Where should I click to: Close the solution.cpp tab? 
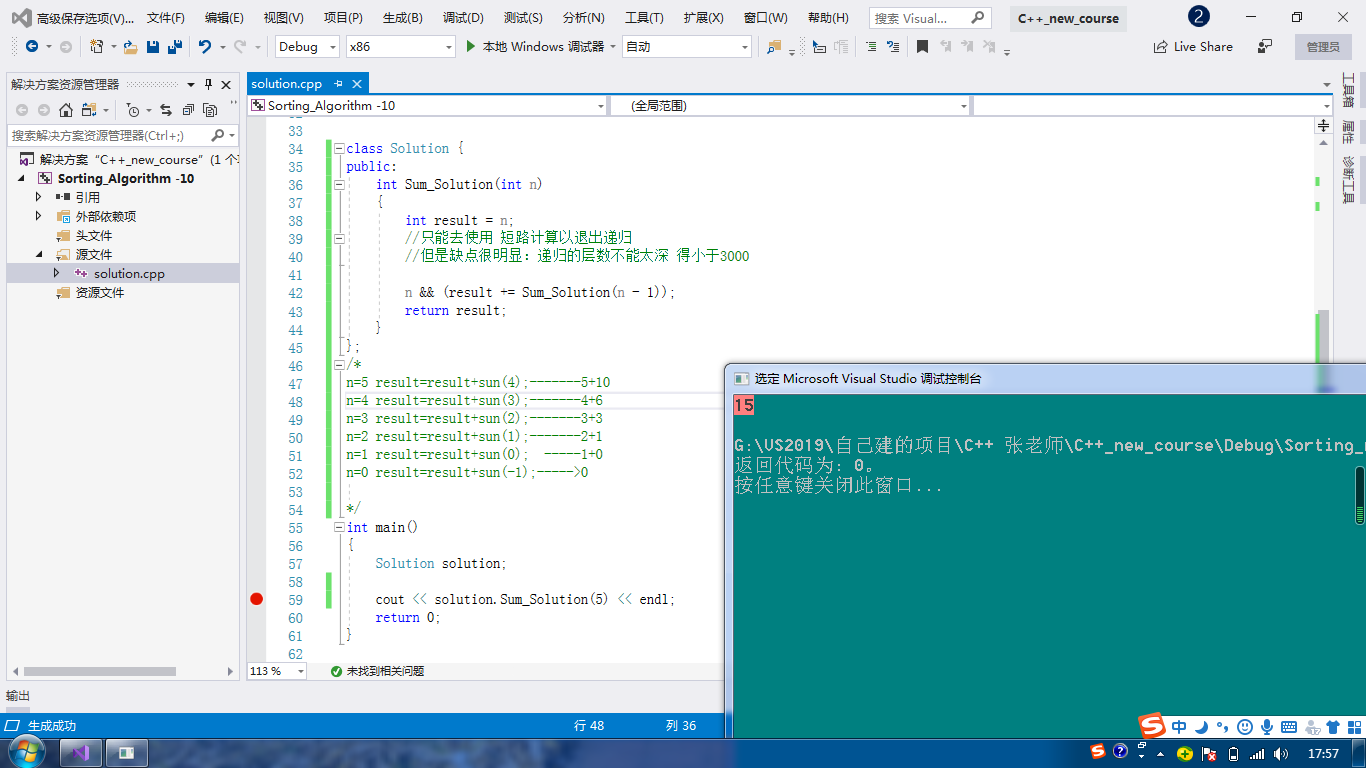[357, 84]
